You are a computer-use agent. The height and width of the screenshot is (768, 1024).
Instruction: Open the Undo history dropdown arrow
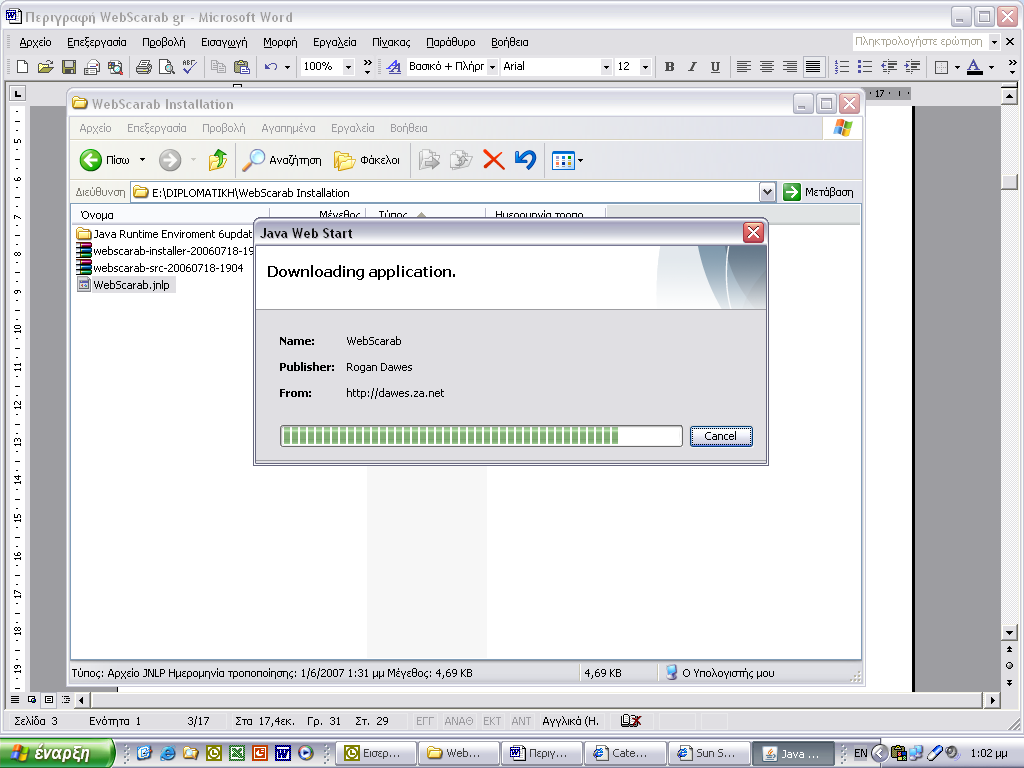(x=287, y=67)
